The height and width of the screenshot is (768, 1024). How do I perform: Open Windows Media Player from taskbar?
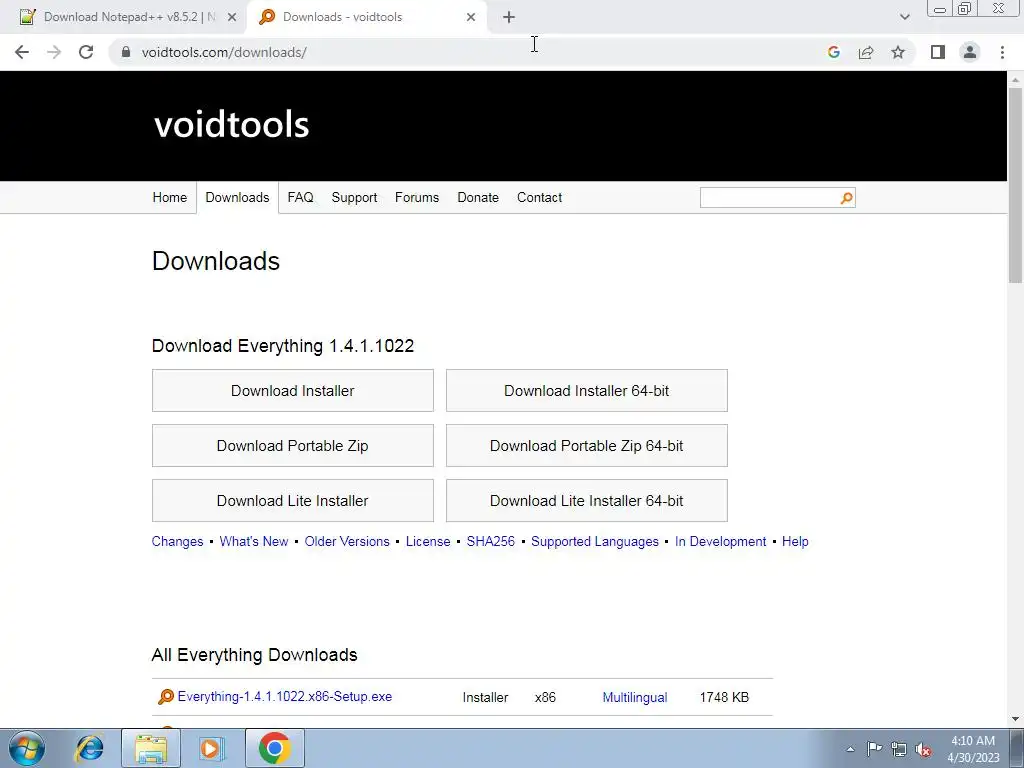pos(212,748)
